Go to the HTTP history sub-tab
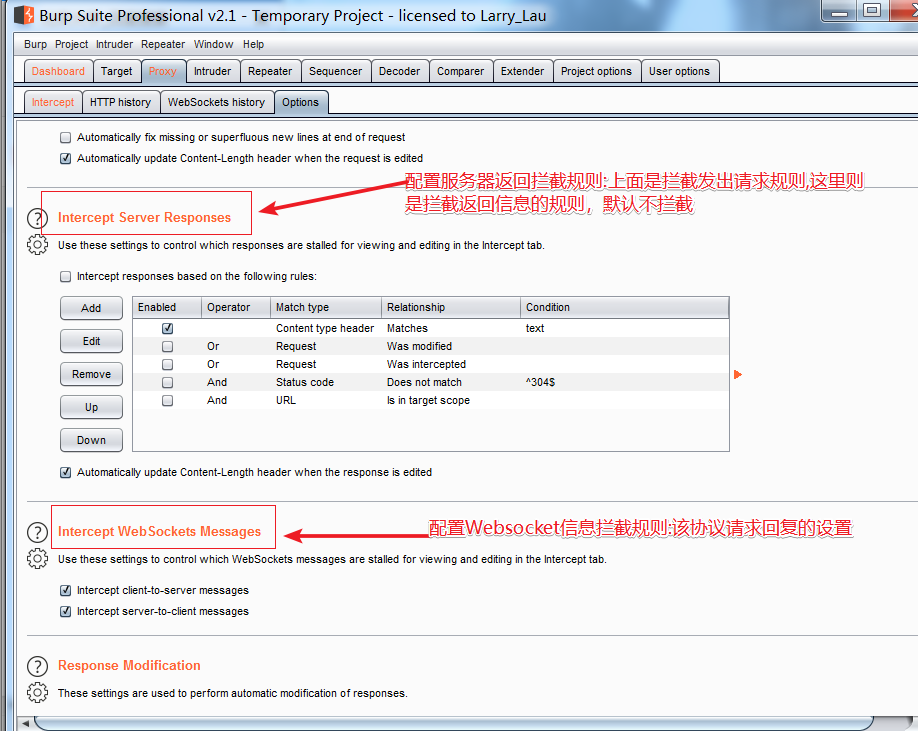The height and width of the screenshot is (731, 918). point(121,102)
